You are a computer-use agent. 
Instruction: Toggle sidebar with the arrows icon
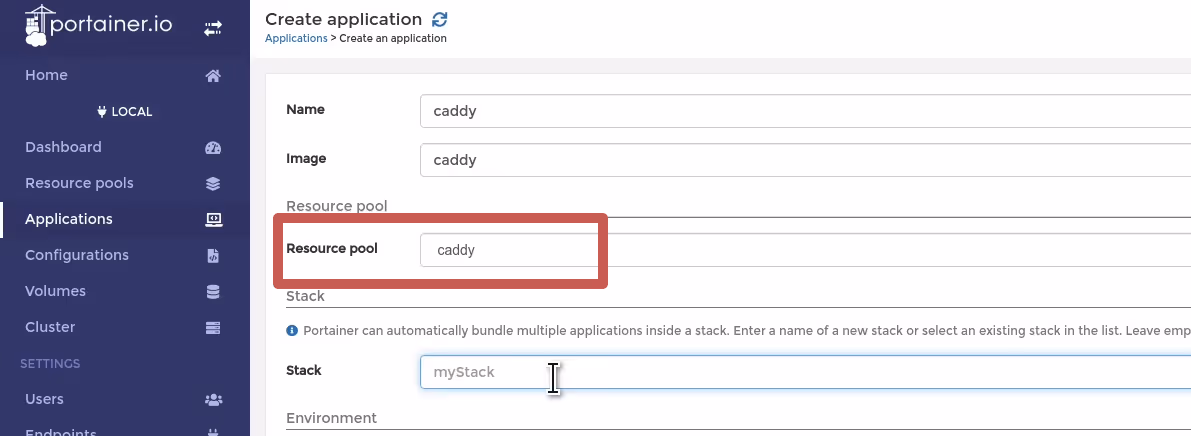(213, 29)
